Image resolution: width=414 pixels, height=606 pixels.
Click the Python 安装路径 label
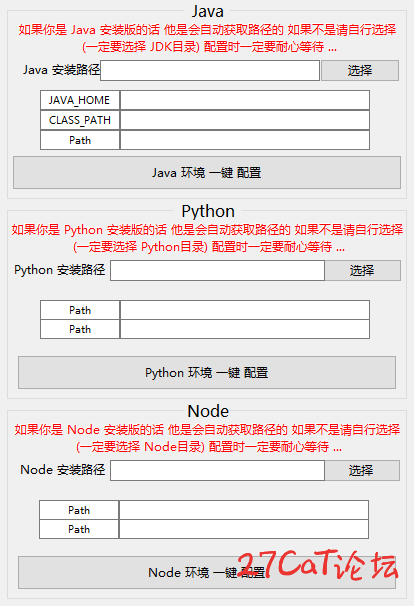click(60, 270)
